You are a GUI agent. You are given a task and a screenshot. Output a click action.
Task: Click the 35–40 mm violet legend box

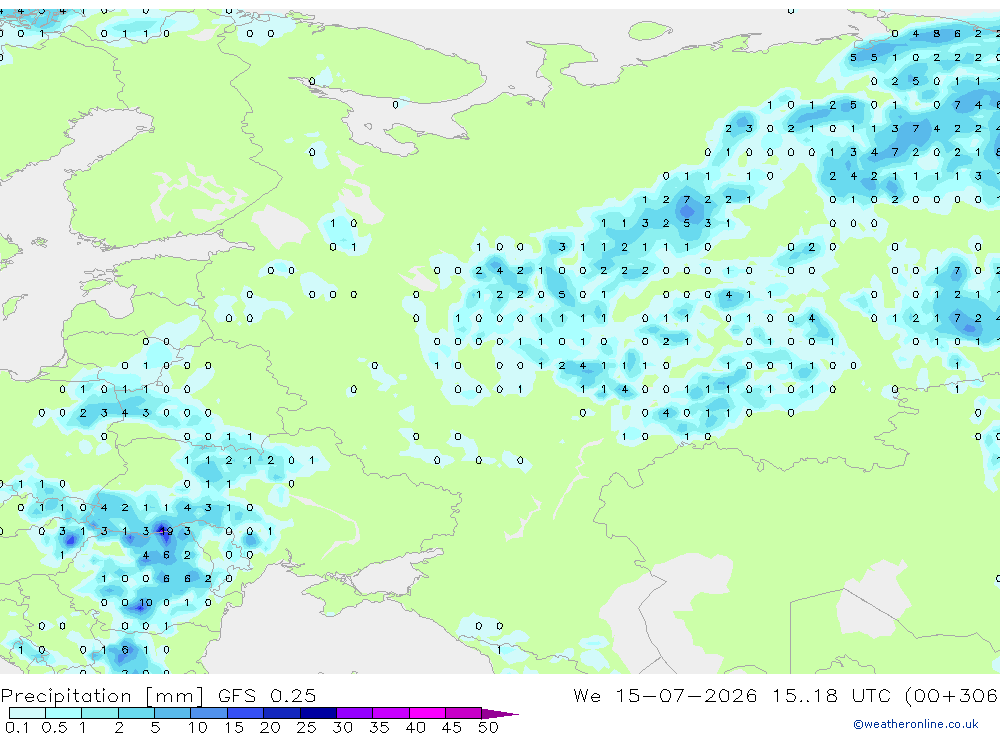pos(391,713)
